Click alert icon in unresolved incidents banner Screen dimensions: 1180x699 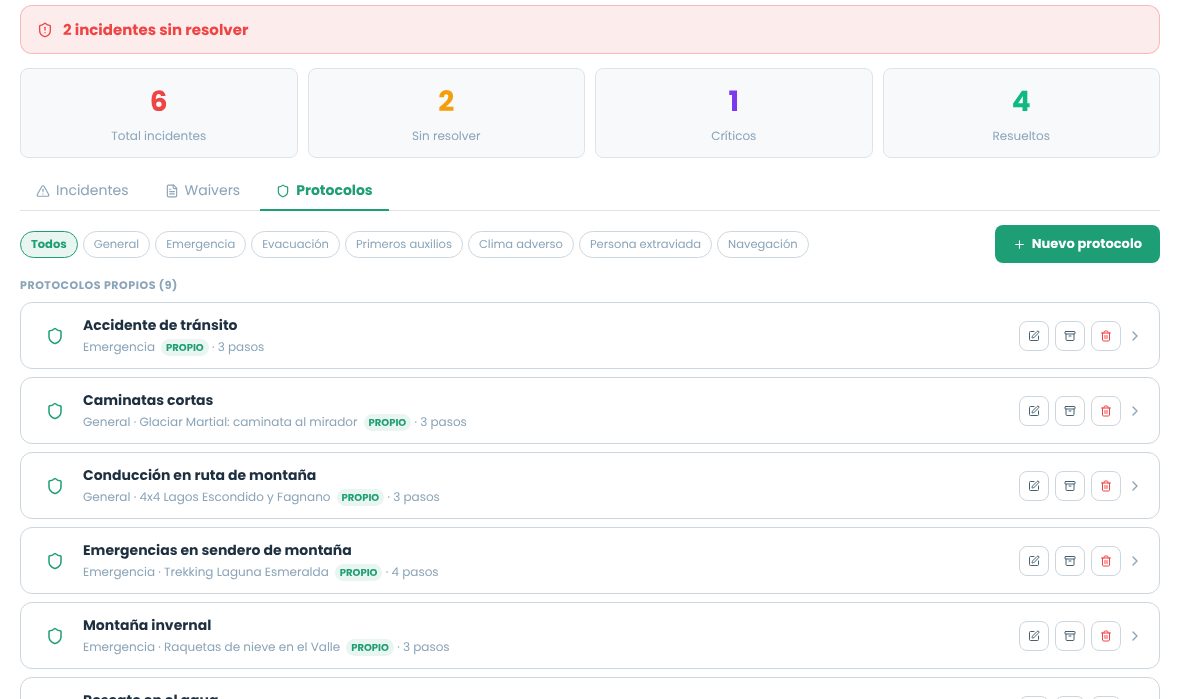(x=45, y=30)
